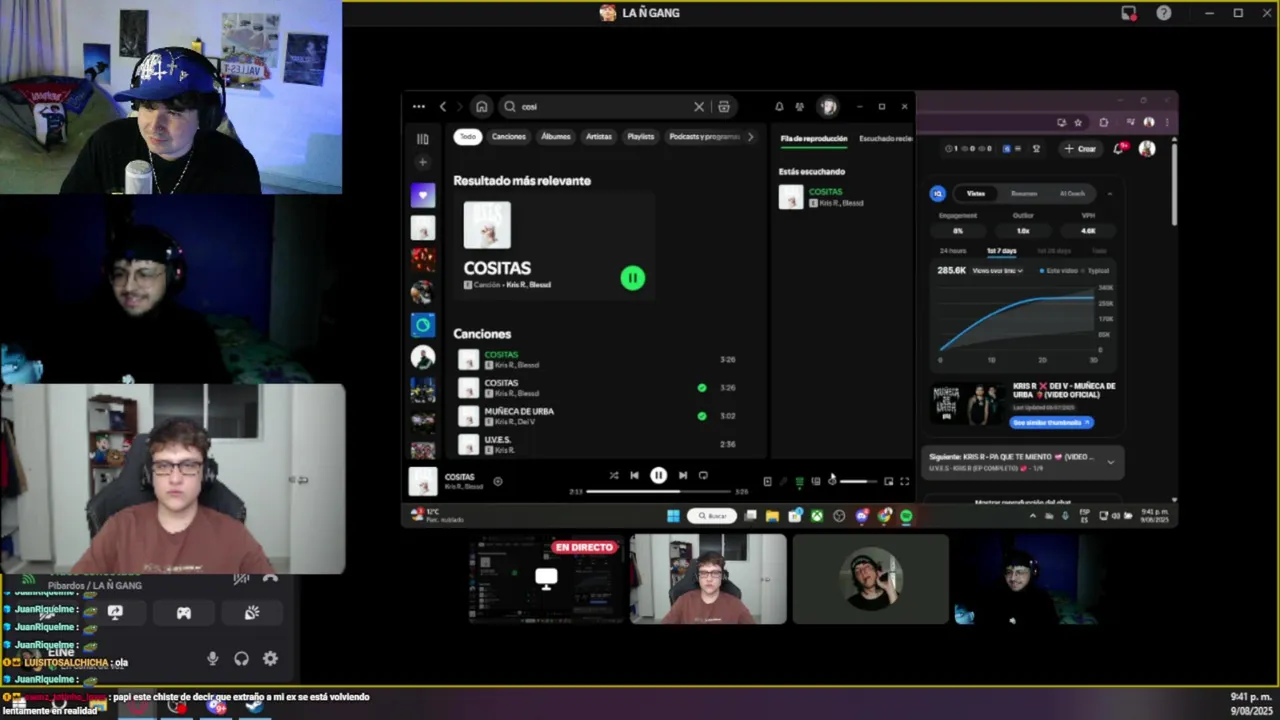Viewport: 1280px width, 720px height.
Task: Select 24 hours range
Action: click(x=953, y=251)
